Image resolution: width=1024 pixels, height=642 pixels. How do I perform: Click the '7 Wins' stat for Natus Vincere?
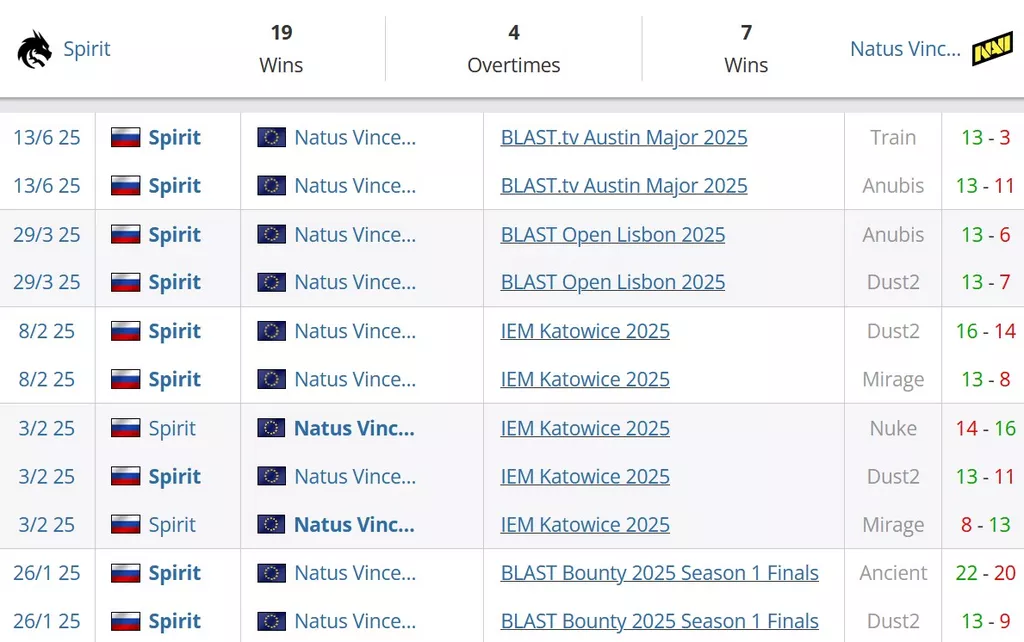coord(746,49)
